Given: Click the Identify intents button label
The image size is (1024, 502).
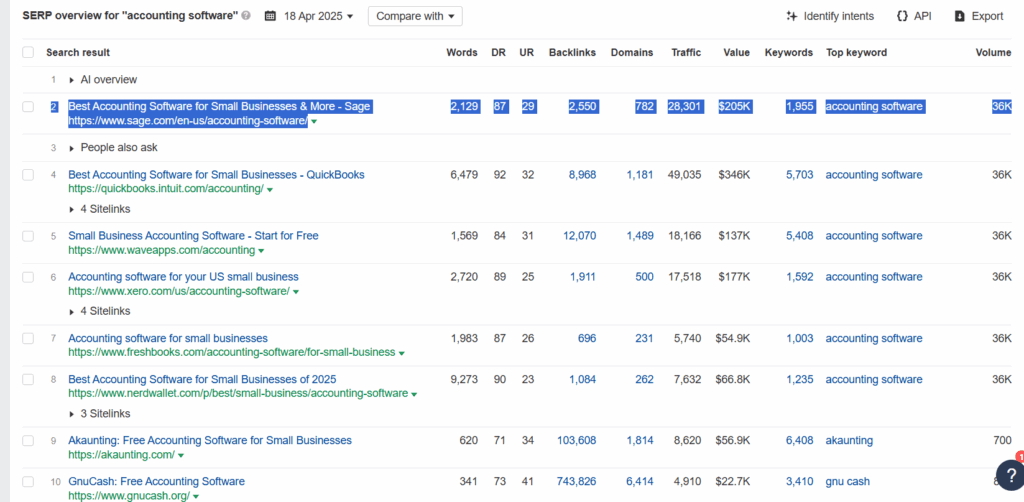Looking at the screenshot, I should [x=839, y=16].
